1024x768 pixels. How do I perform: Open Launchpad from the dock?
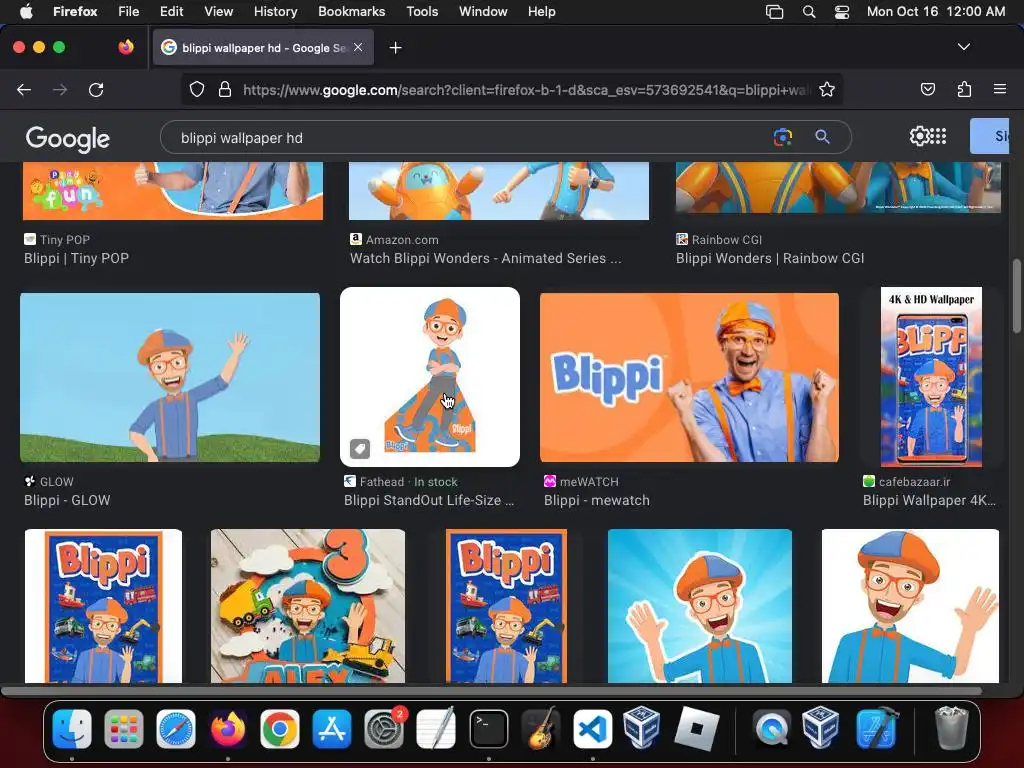pos(123,728)
